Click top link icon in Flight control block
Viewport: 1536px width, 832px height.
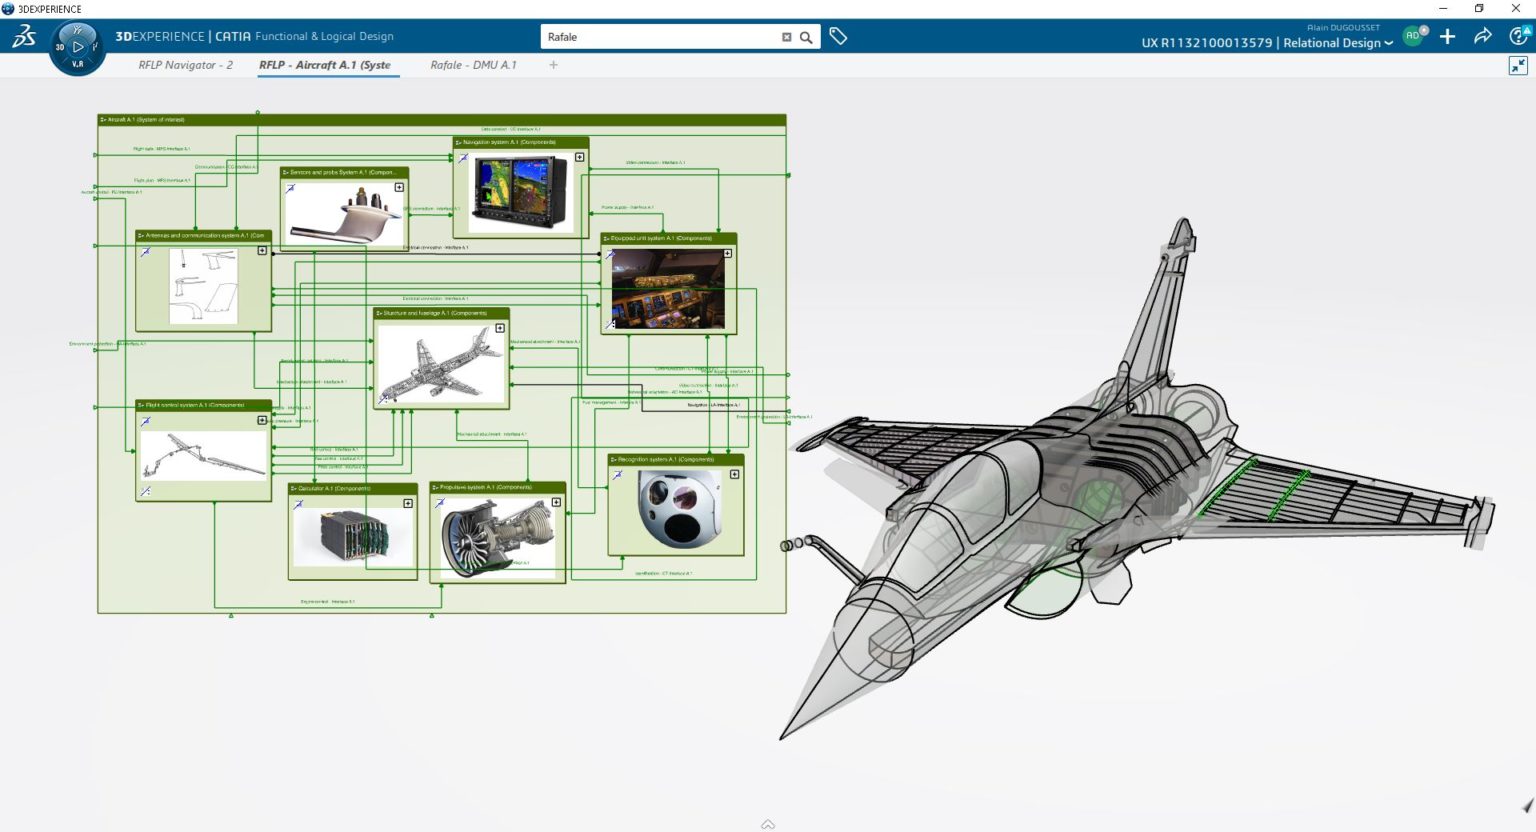[x=146, y=421]
